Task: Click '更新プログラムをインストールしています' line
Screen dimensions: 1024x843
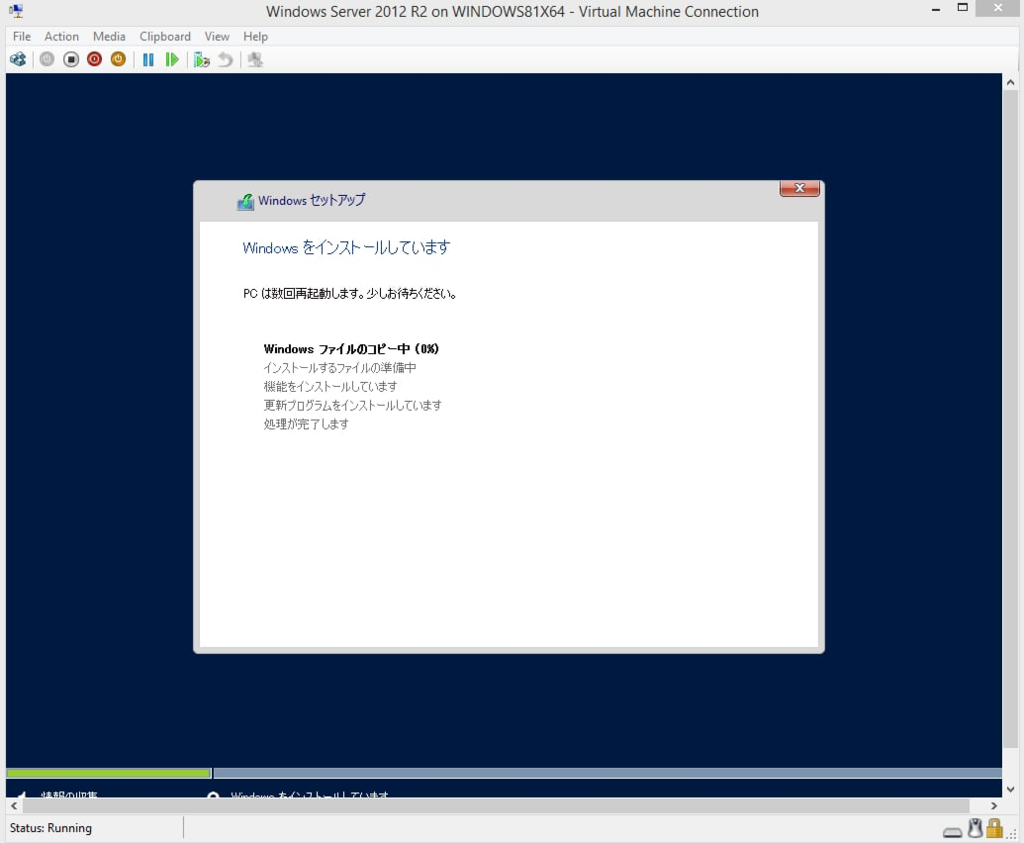Action: click(x=353, y=406)
